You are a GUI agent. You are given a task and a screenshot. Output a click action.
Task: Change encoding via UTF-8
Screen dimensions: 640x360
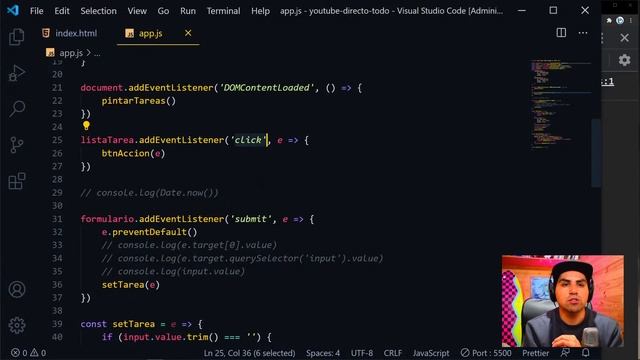click(362, 353)
